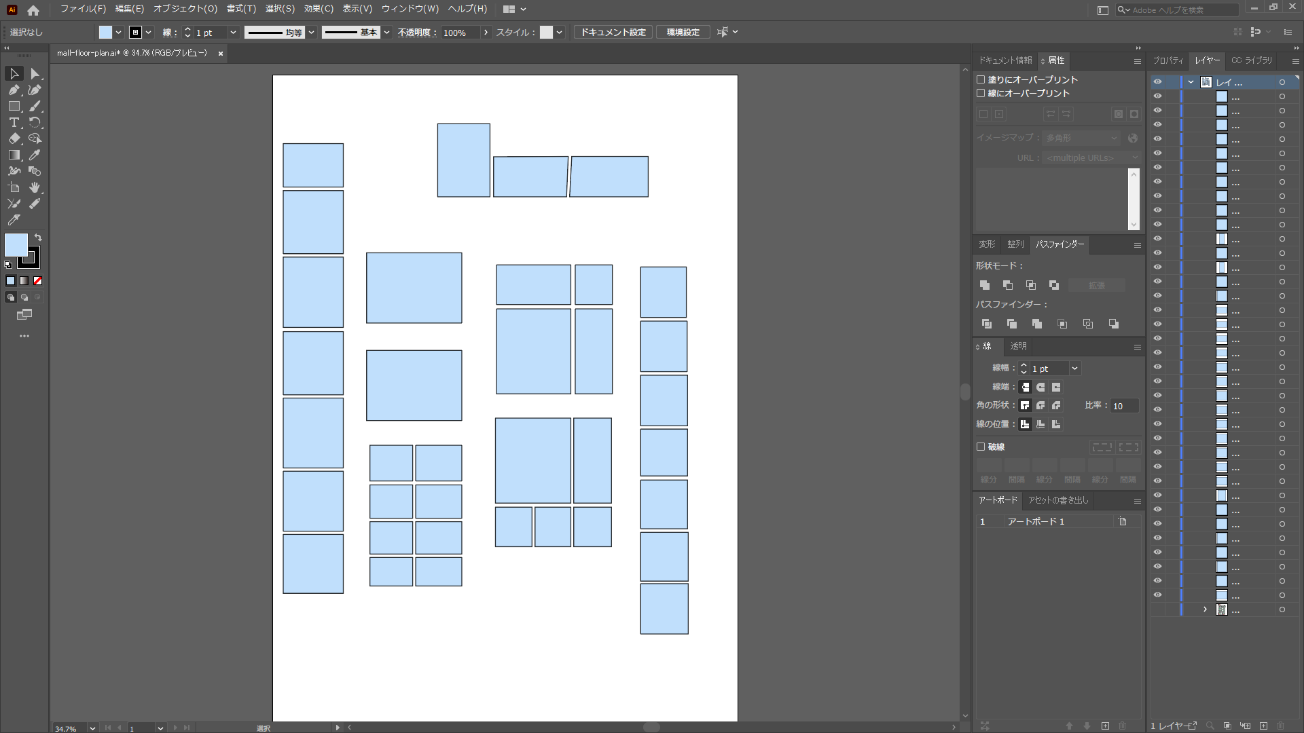Pick the Type tool

coord(14,123)
